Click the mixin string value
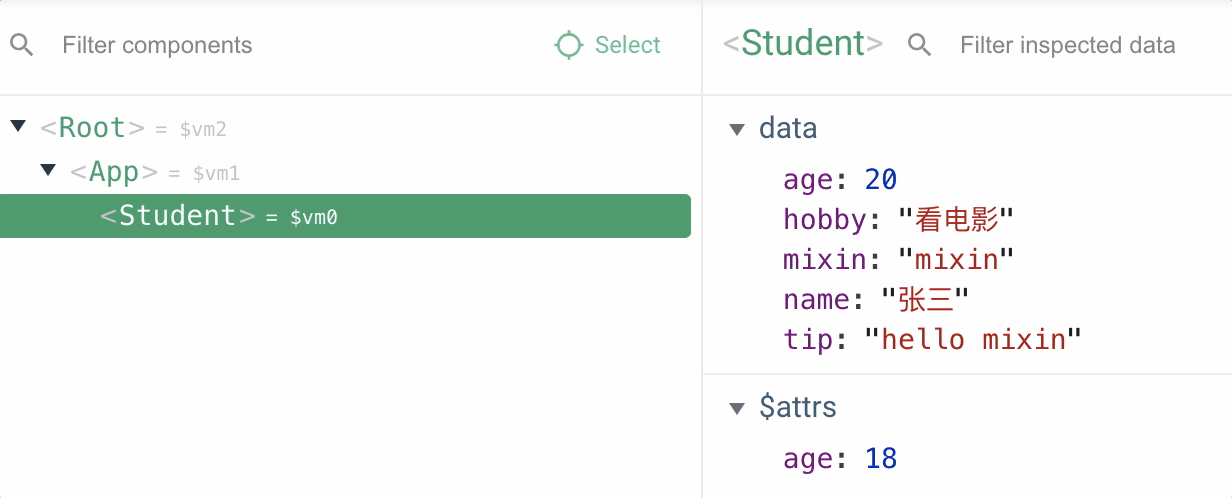This screenshot has width=1232, height=498. point(957,260)
